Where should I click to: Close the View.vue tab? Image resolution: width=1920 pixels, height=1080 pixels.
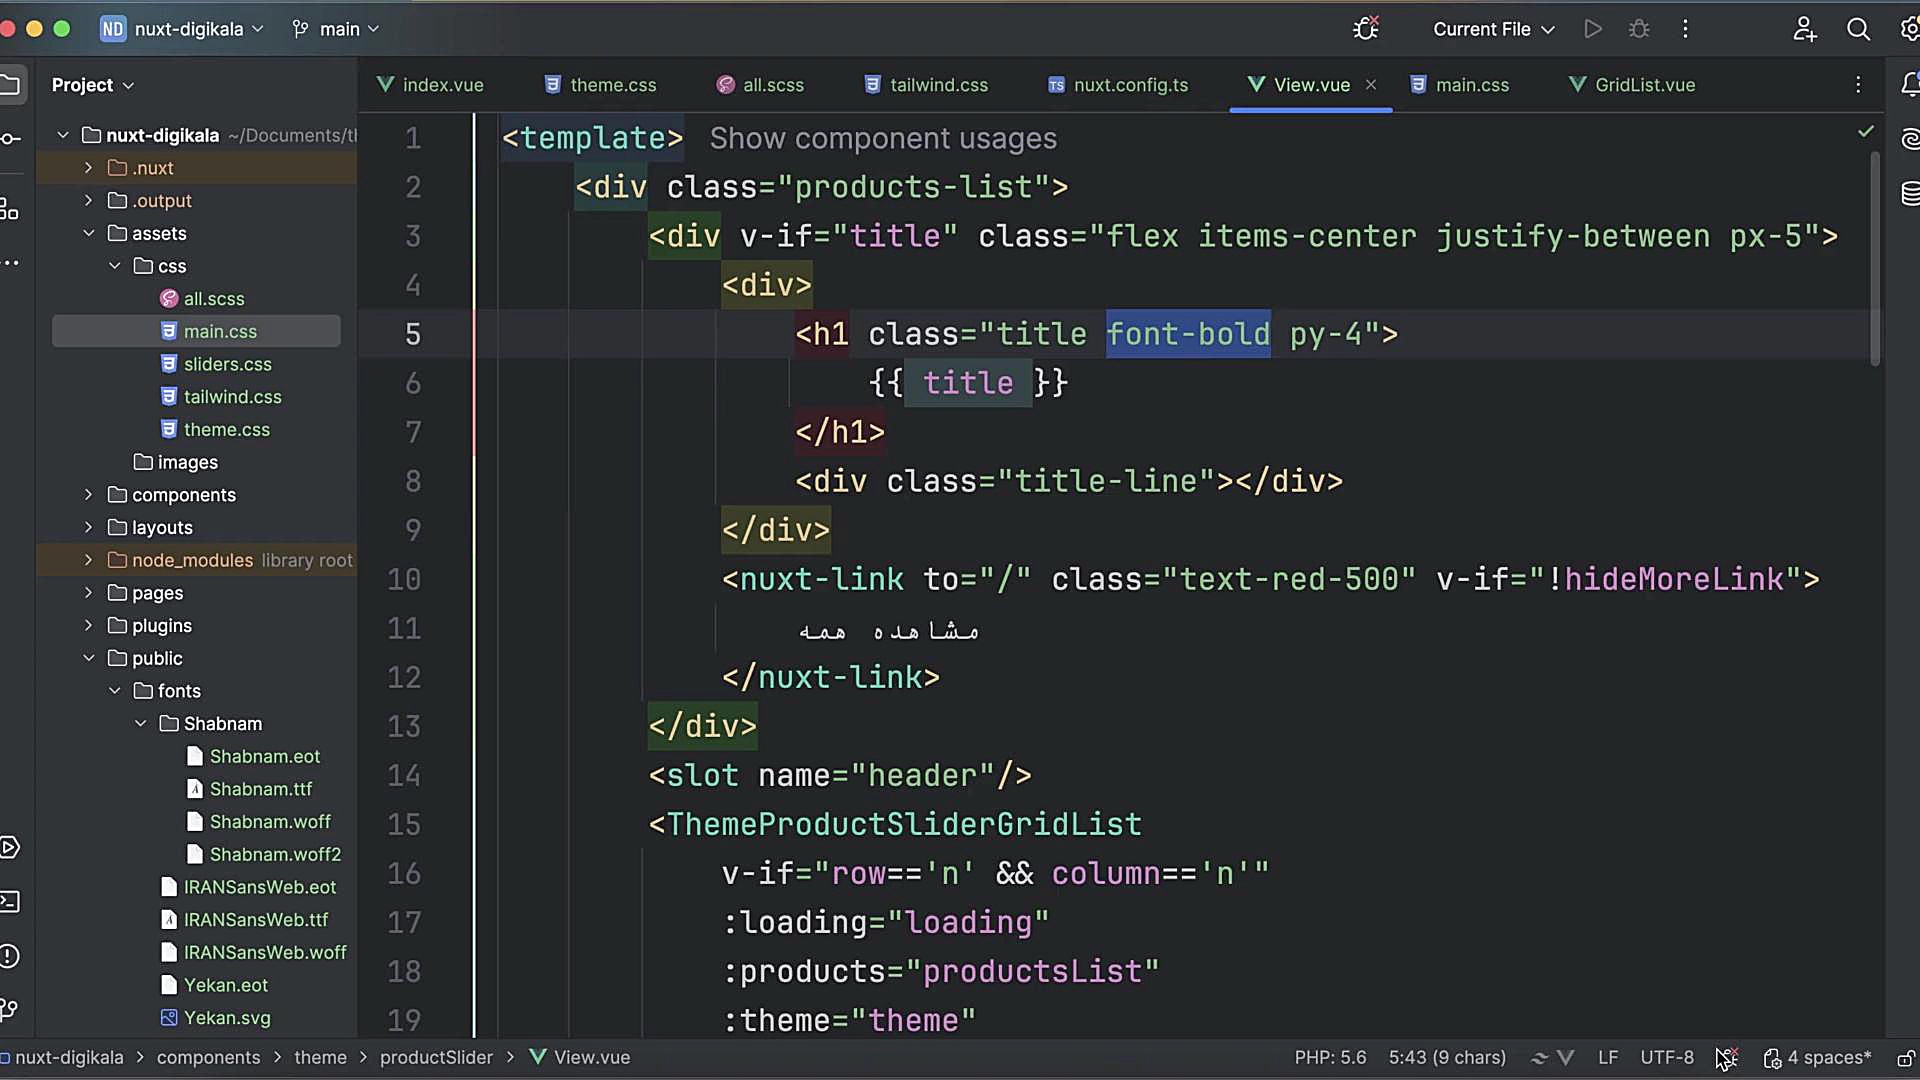1371,85
